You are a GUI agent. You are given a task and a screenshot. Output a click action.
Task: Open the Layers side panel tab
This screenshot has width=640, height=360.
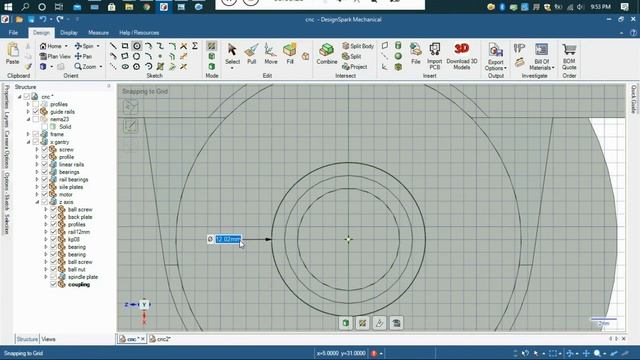[x=7, y=120]
